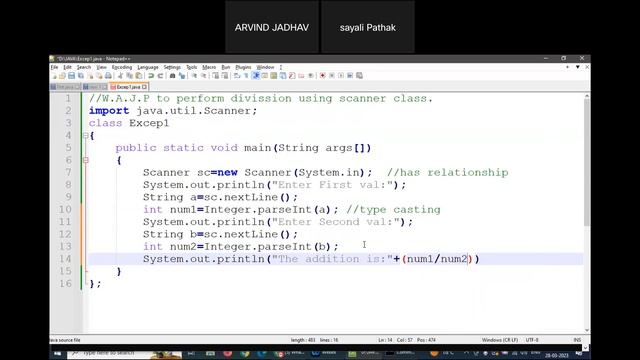Click the Save All toolbar icon
The image size is (640, 360).
coord(80,76)
